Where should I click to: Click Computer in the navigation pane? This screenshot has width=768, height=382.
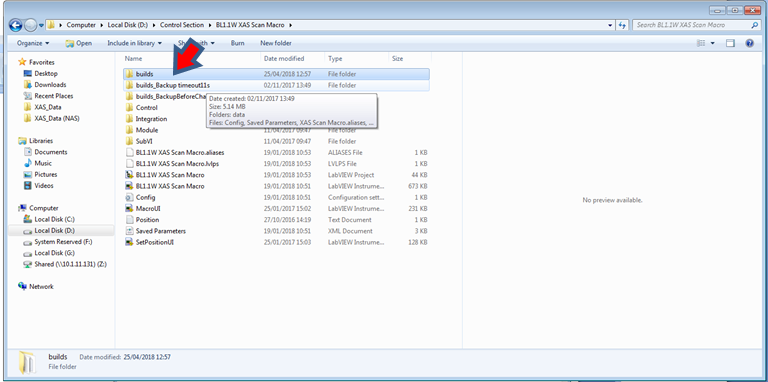pos(43,208)
